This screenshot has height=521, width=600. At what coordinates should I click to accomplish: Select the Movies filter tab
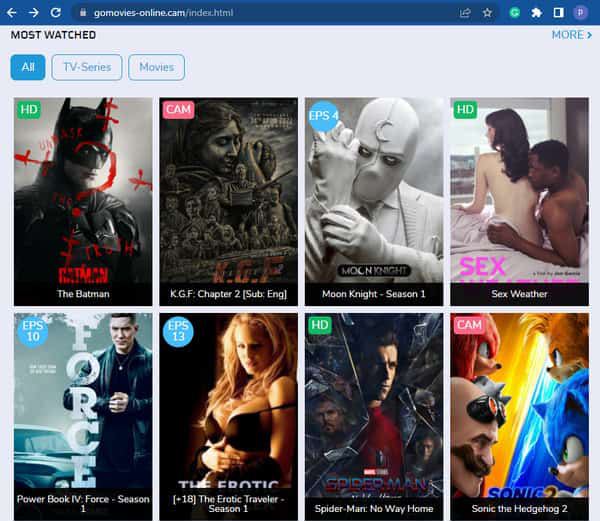coord(157,67)
